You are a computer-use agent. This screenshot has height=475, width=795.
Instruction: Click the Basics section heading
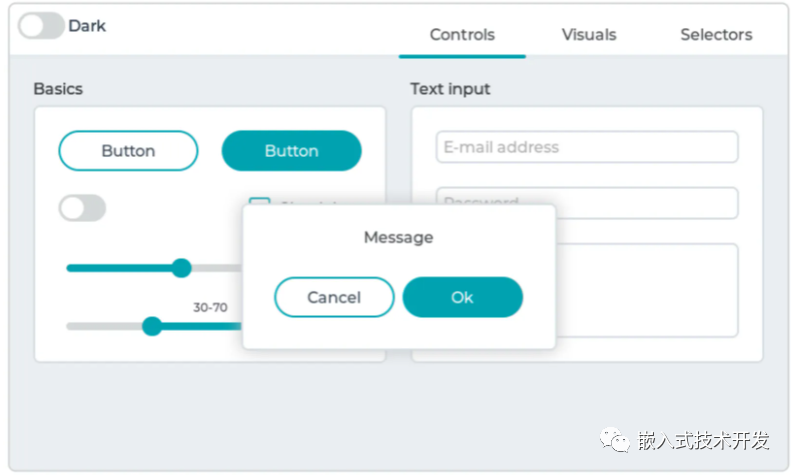[x=58, y=89]
